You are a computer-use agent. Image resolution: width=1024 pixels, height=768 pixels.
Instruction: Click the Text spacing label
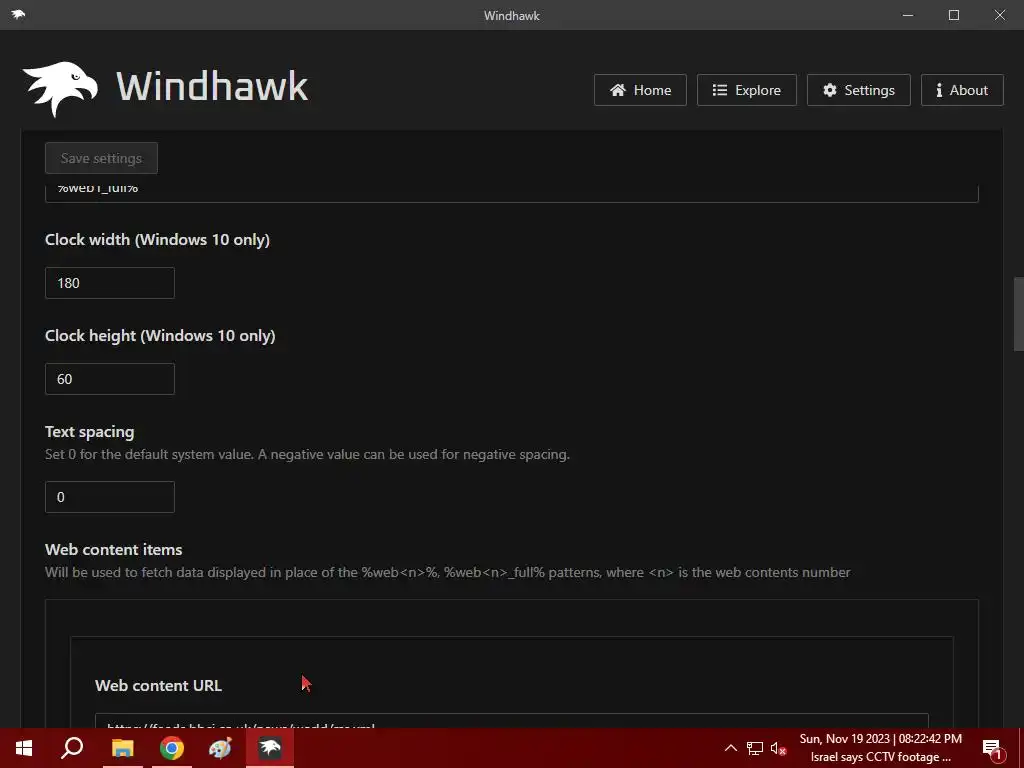(x=89, y=432)
